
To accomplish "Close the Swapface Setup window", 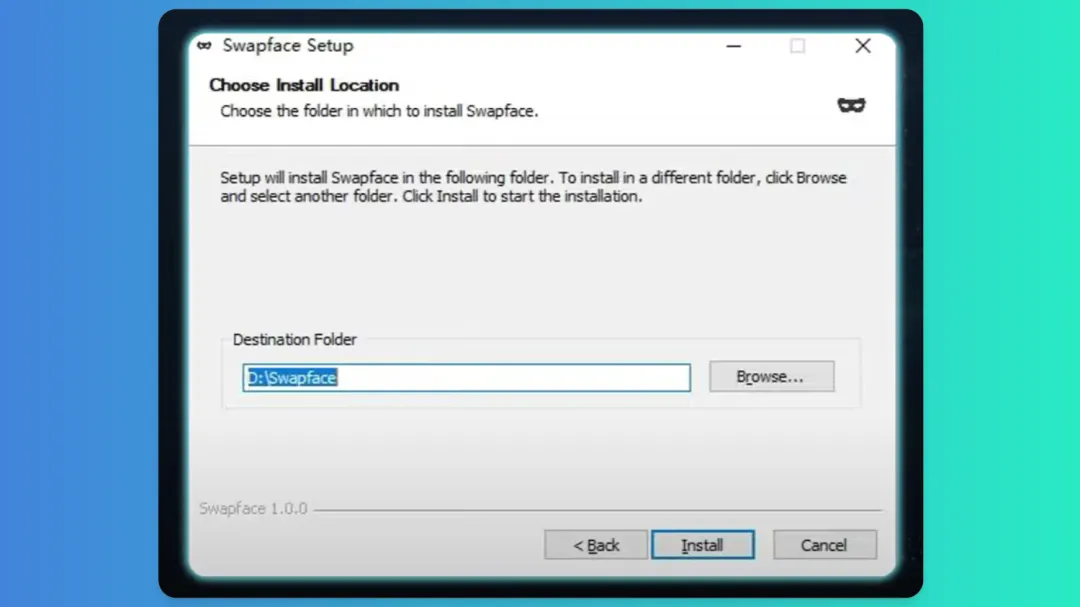I will point(862,46).
